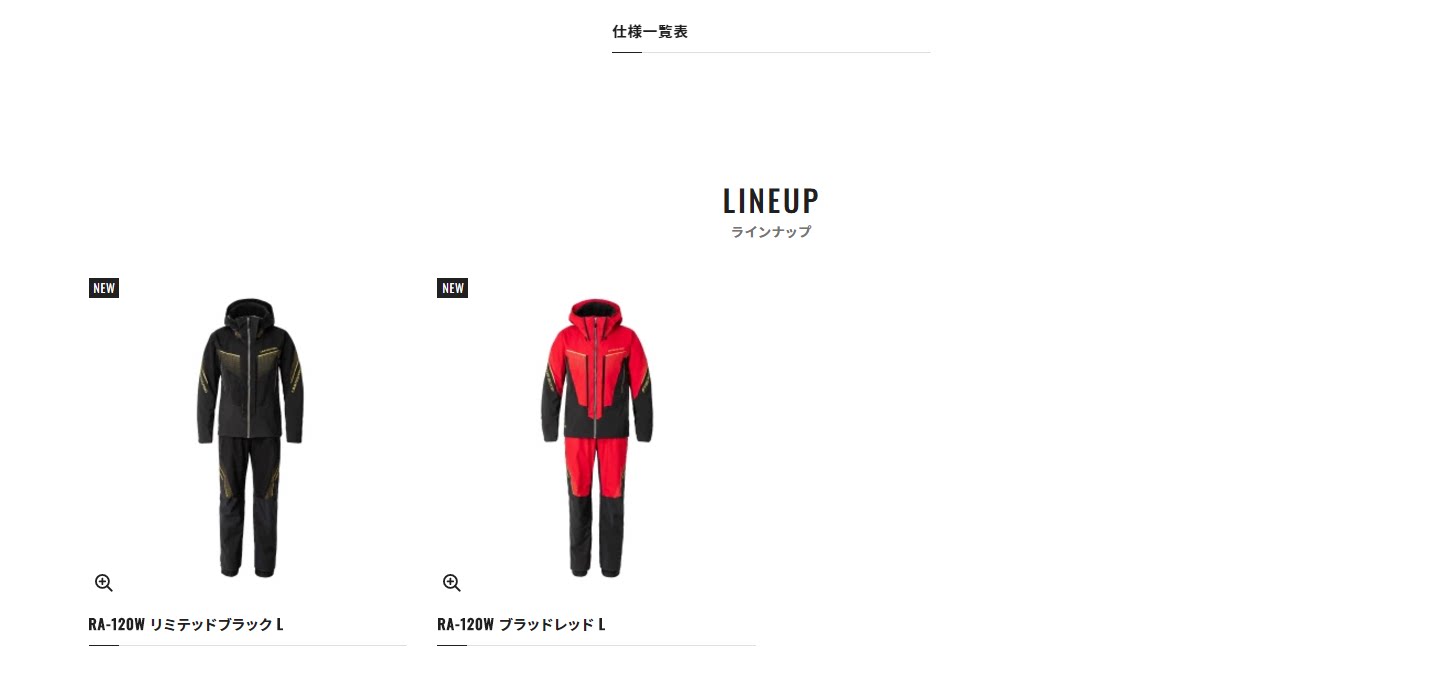Click the LINEUP section heading
Screen dimensions: 1454x680
click(x=771, y=201)
